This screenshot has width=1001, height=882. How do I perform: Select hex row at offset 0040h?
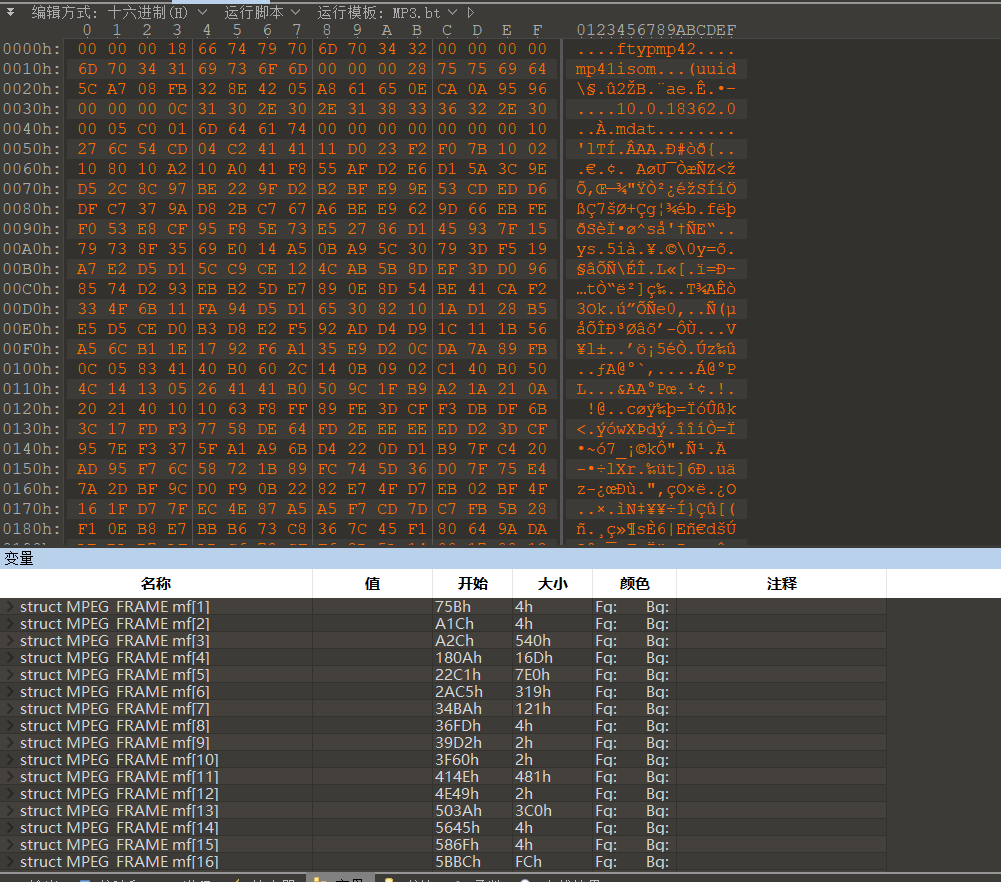tap(32, 129)
